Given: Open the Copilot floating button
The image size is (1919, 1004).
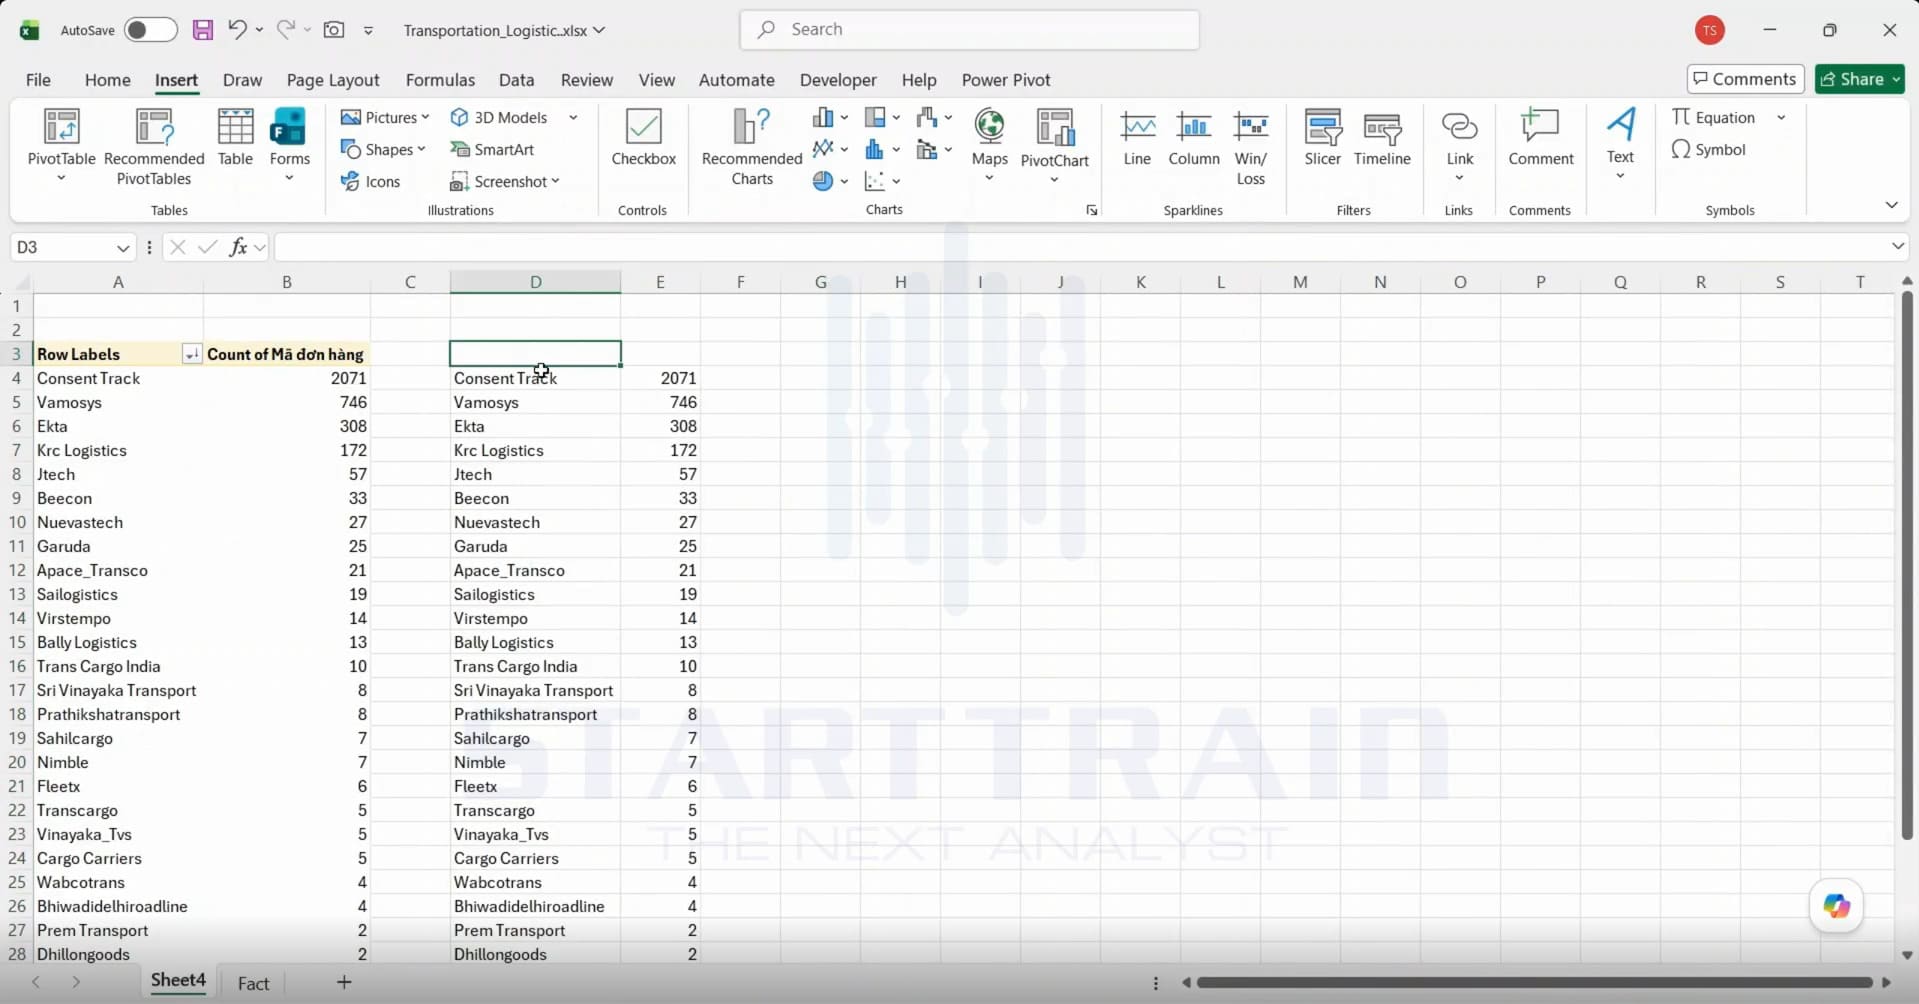Looking at the screenshot, I should pos(1836,906).
